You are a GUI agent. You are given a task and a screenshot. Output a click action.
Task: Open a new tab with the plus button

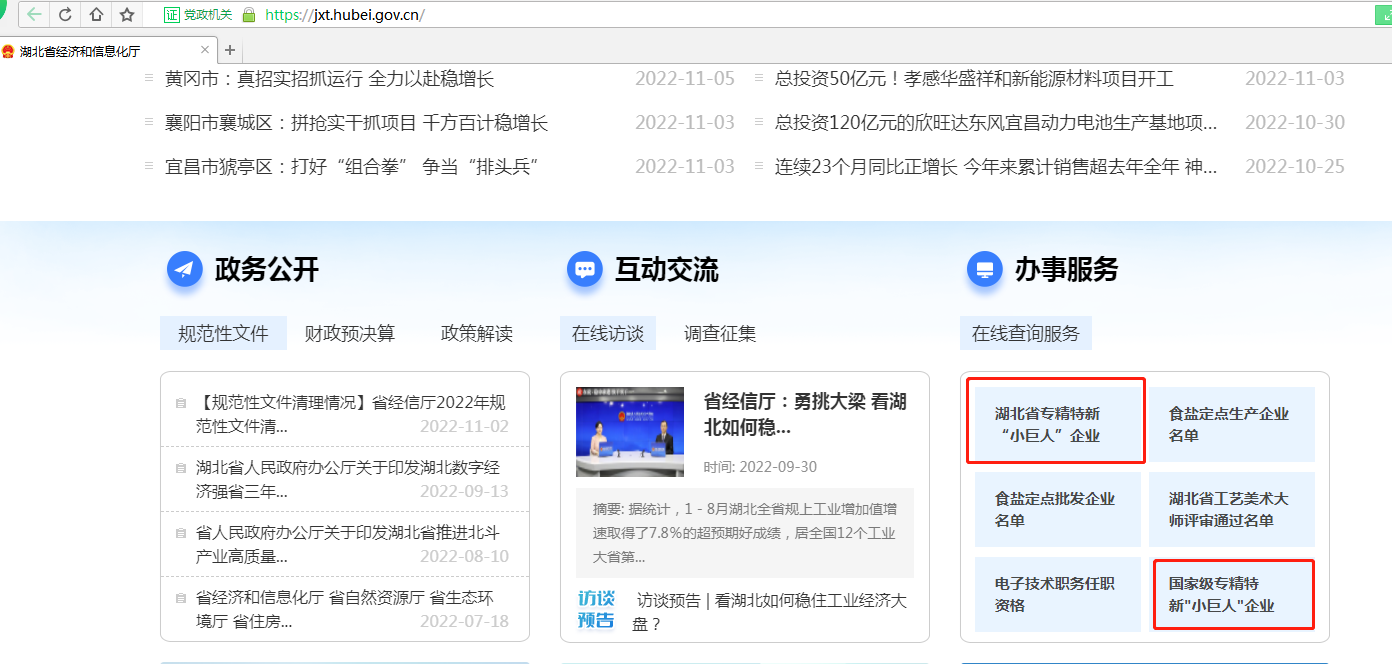(x=230, y=50)
